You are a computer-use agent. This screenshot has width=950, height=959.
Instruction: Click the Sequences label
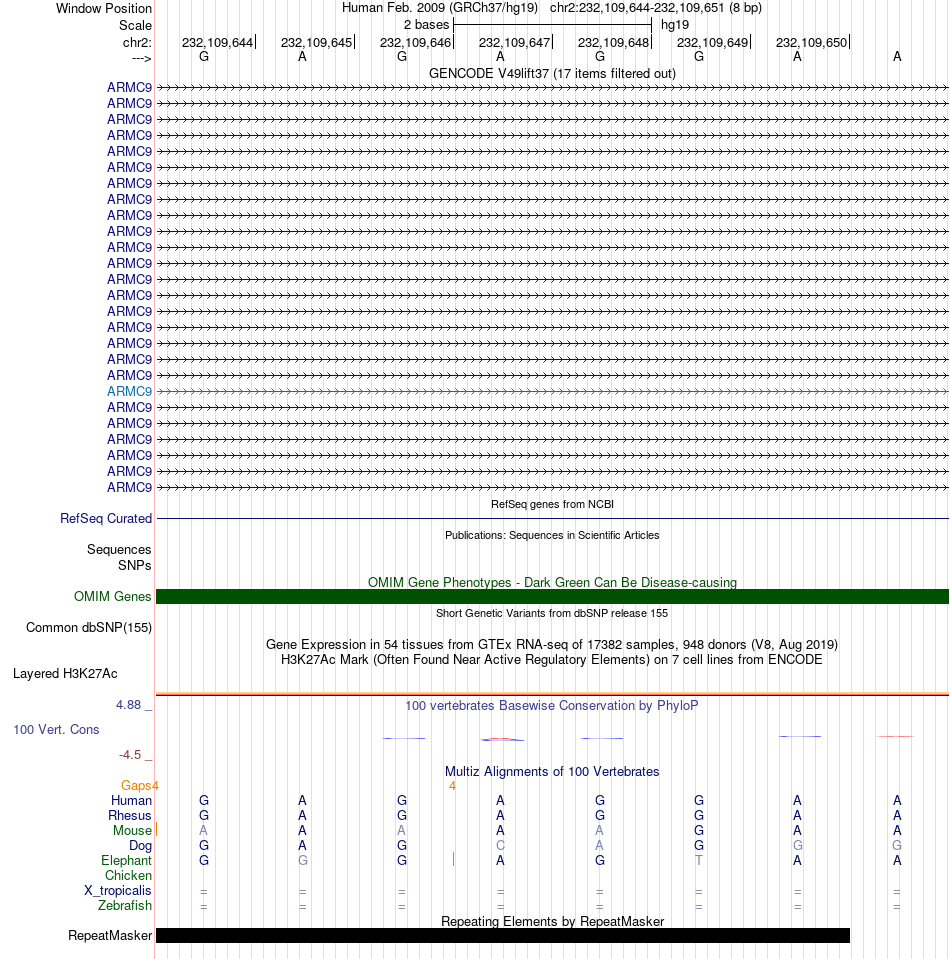point(119,549)
